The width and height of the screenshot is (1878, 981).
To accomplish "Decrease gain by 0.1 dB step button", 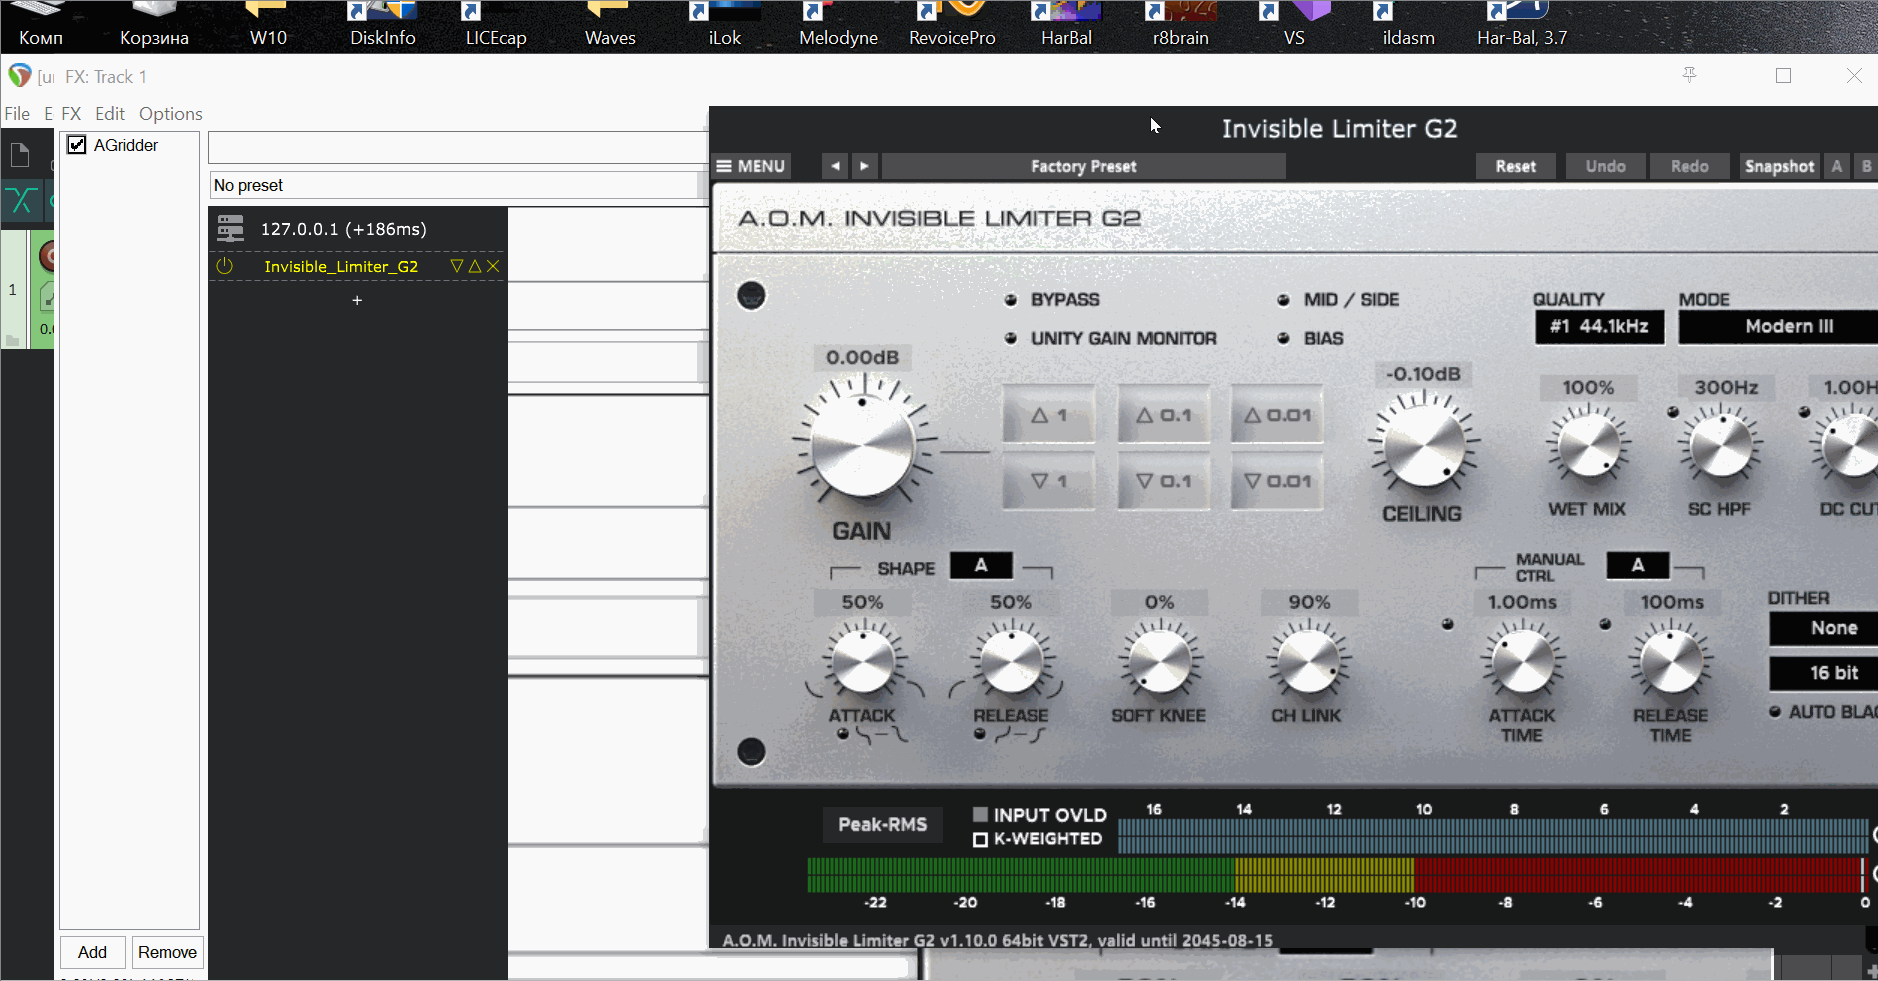I will click(1164, 481).
